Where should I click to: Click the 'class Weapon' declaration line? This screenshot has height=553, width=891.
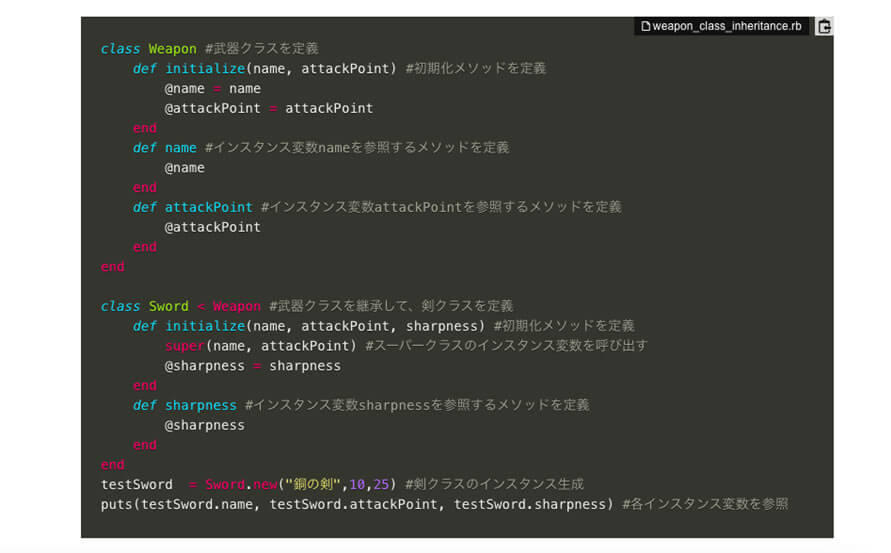pyautogui.click(x=209, y=49)
